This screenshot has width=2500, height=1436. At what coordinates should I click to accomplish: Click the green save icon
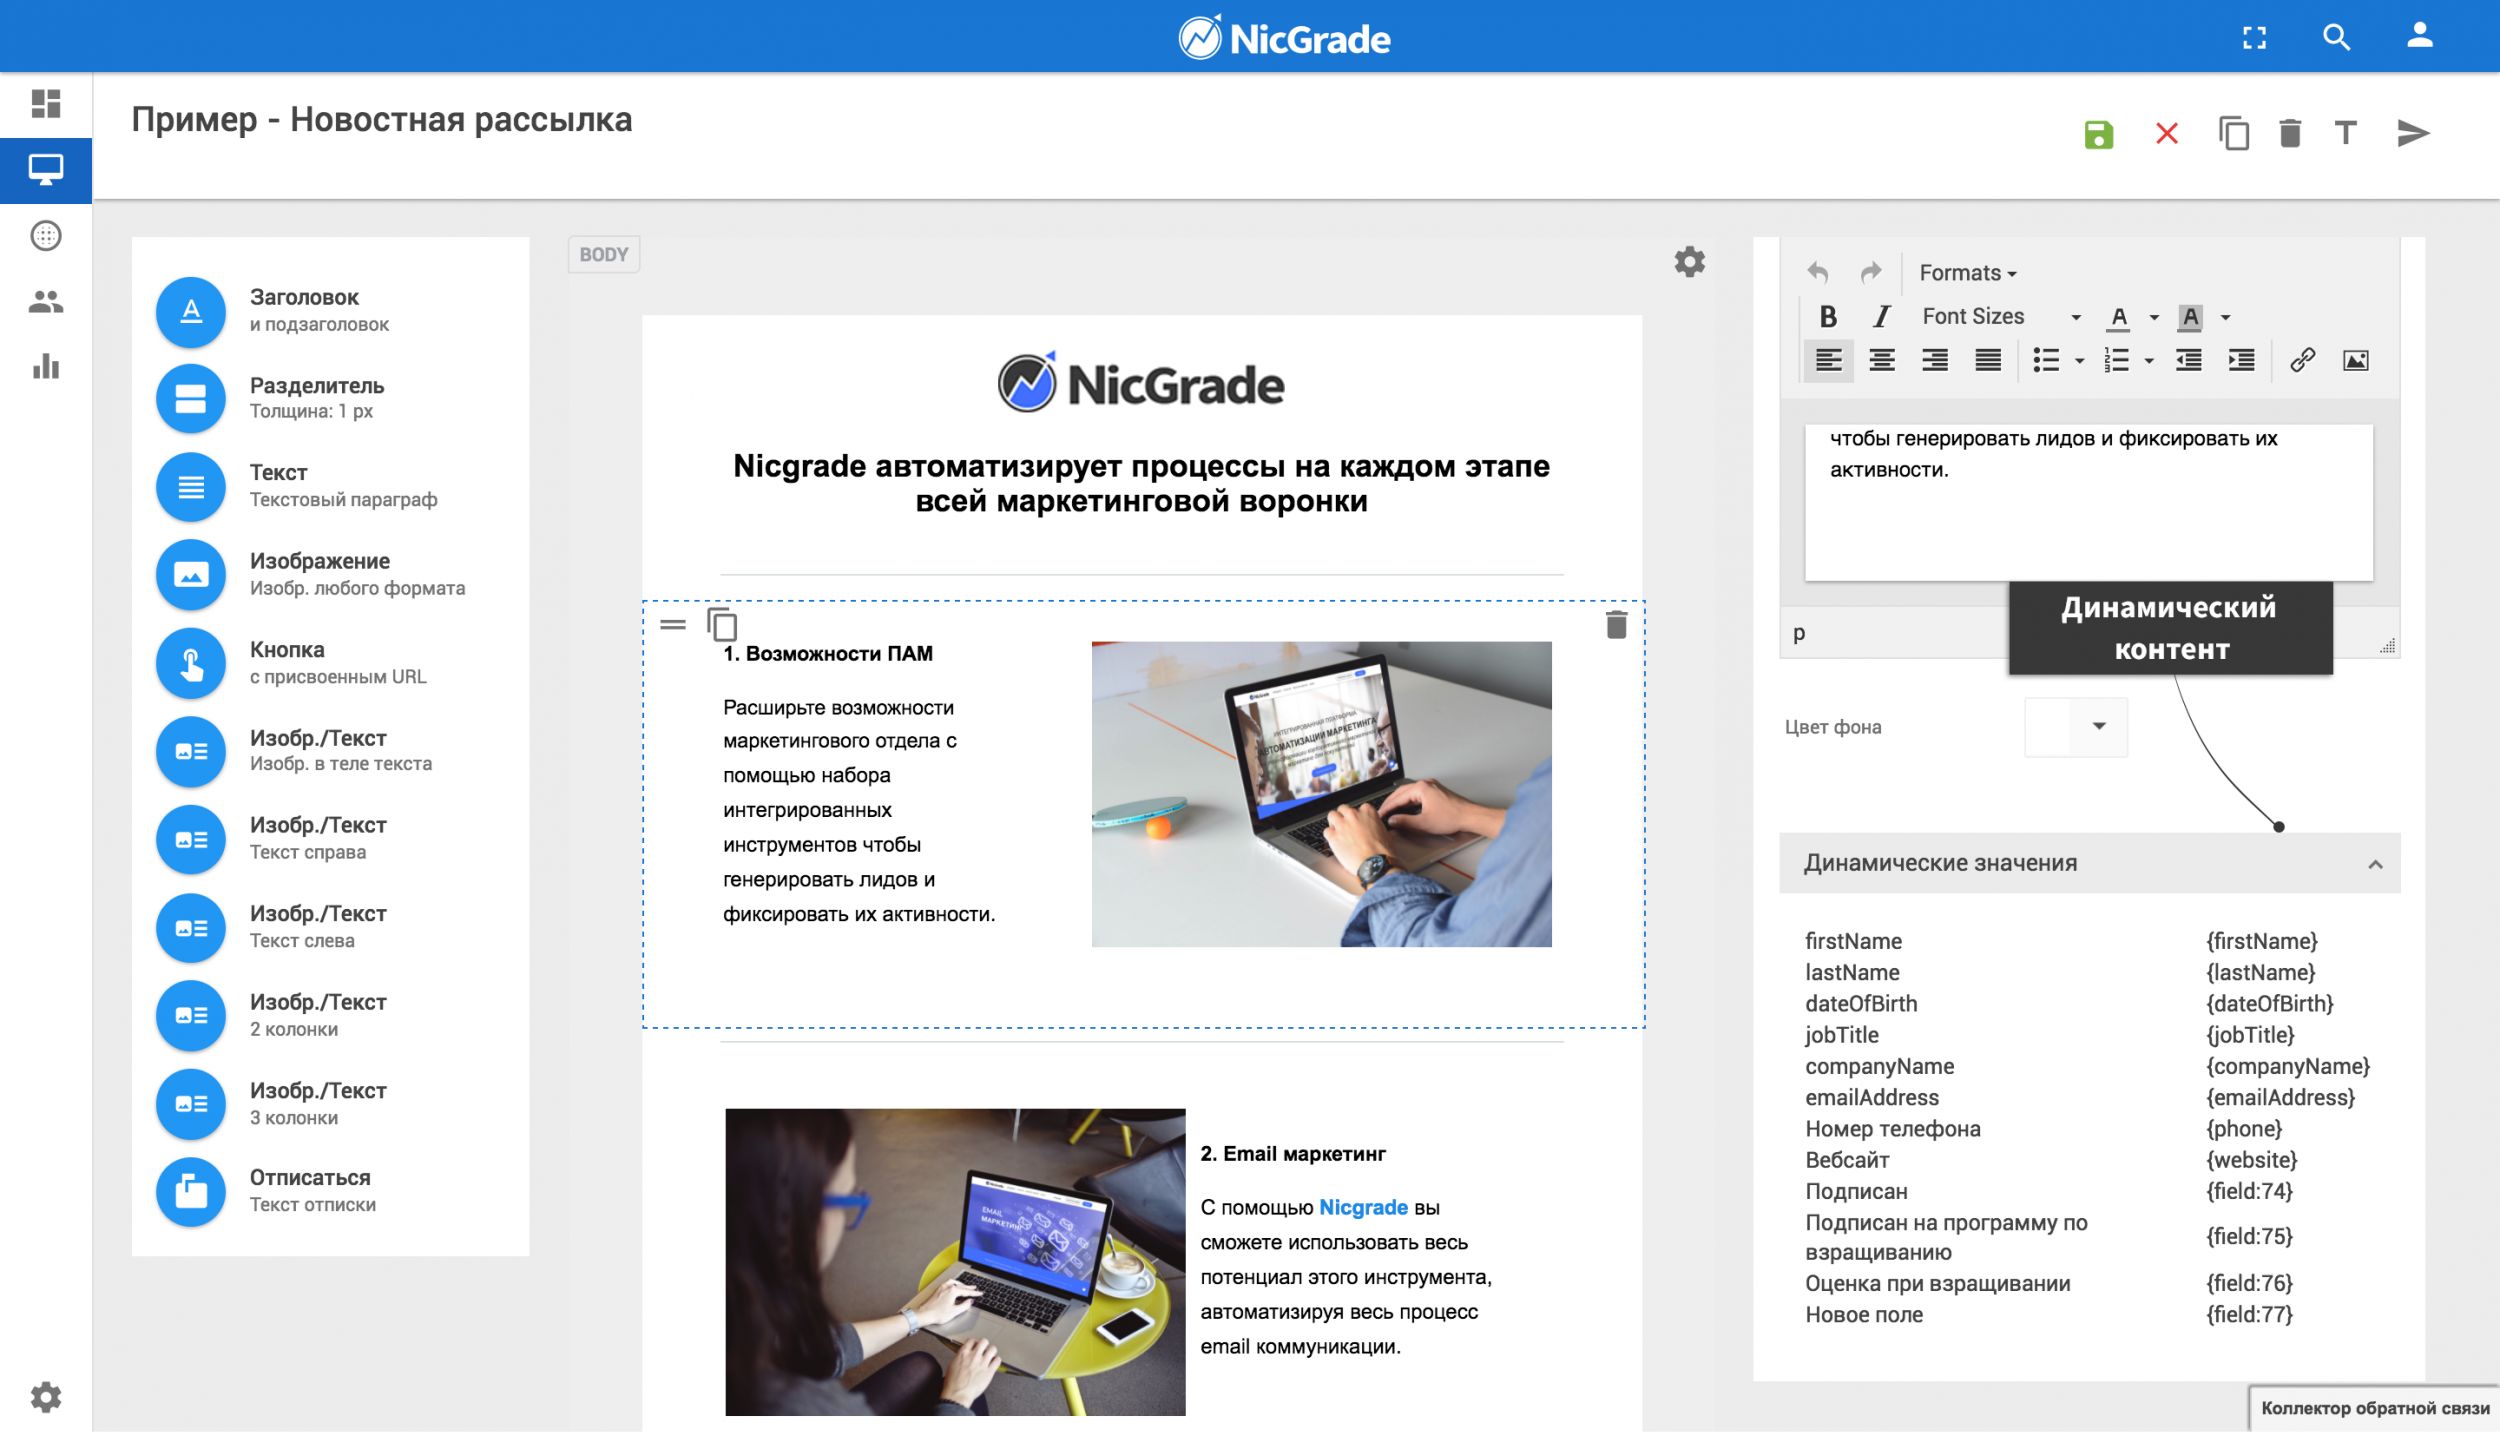click(x=2098, y=134)
